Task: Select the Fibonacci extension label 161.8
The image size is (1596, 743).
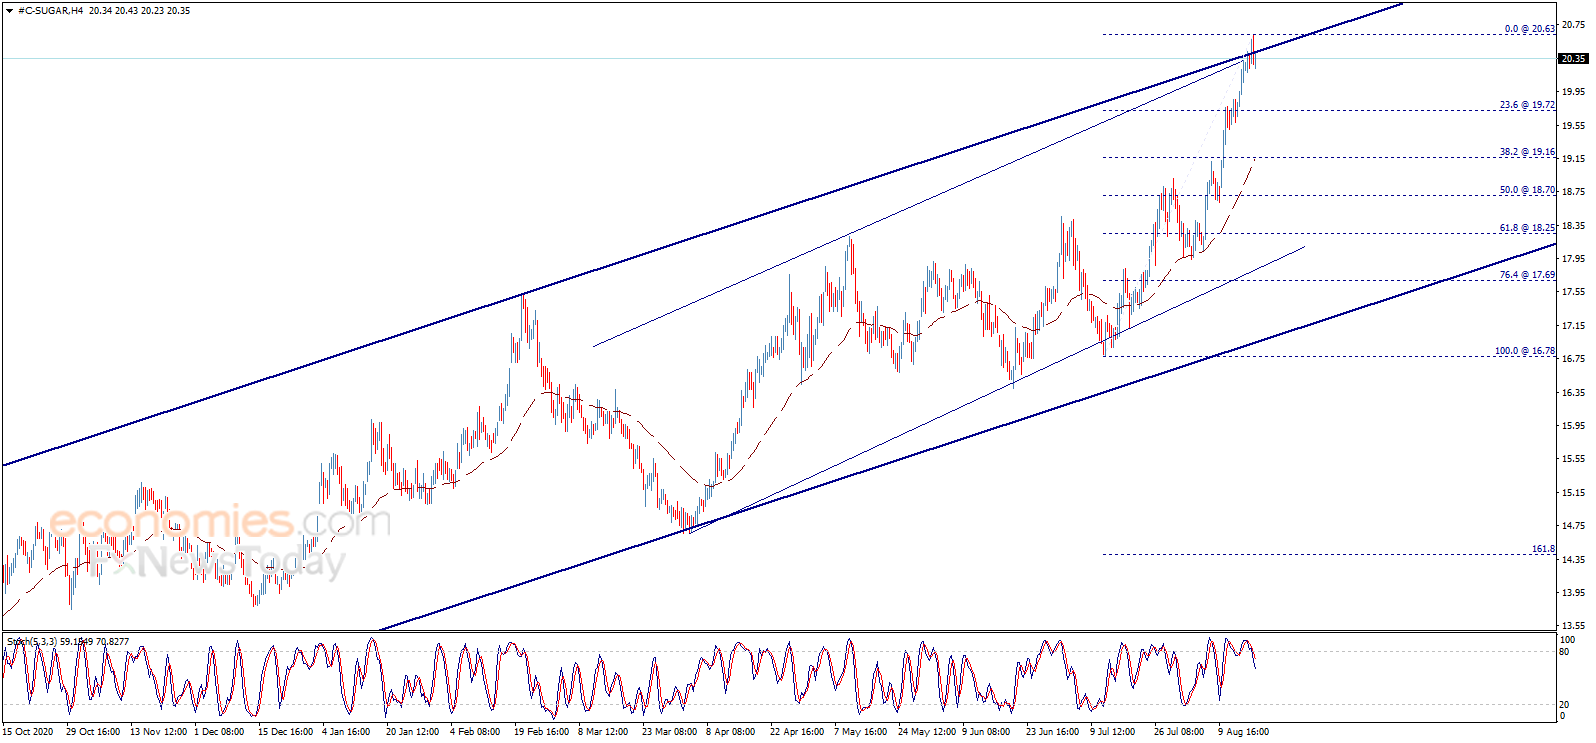Action: (1543, 549)
